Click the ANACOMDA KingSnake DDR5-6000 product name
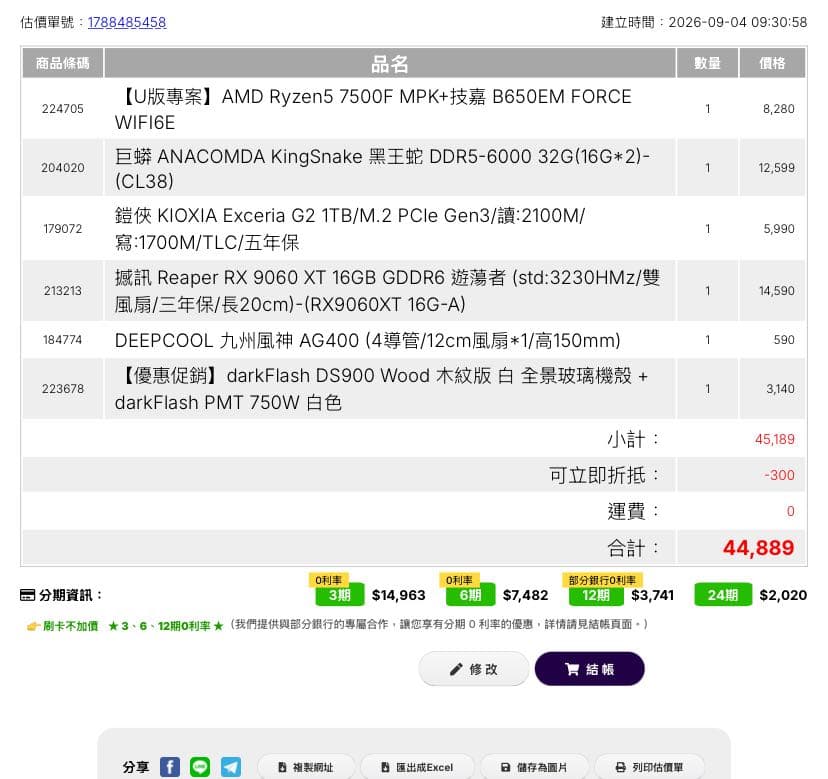Viewport: 828px width, 779px height. pos(382,168)
